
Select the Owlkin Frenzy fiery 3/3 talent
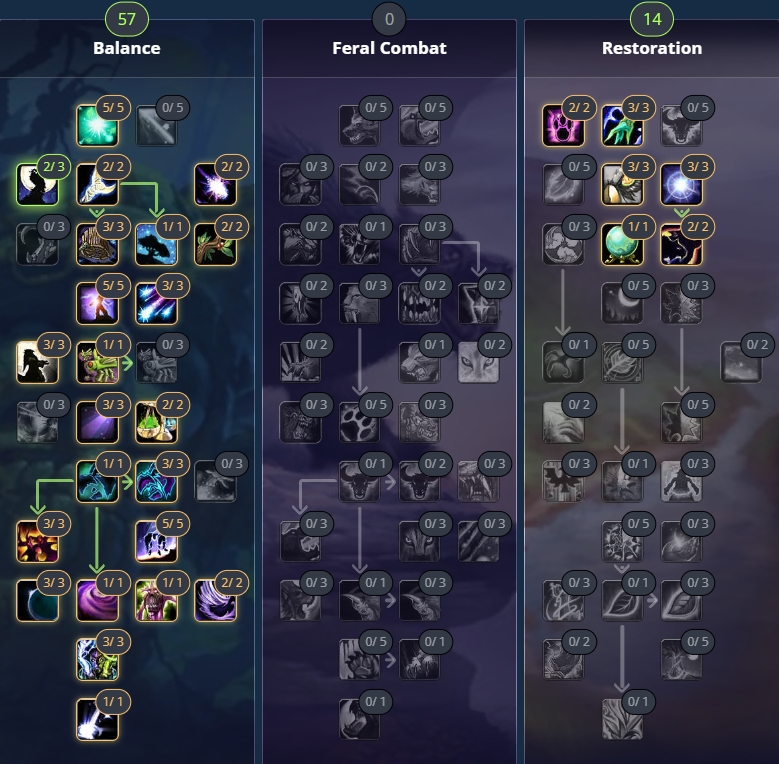click(x=37, y=541)
